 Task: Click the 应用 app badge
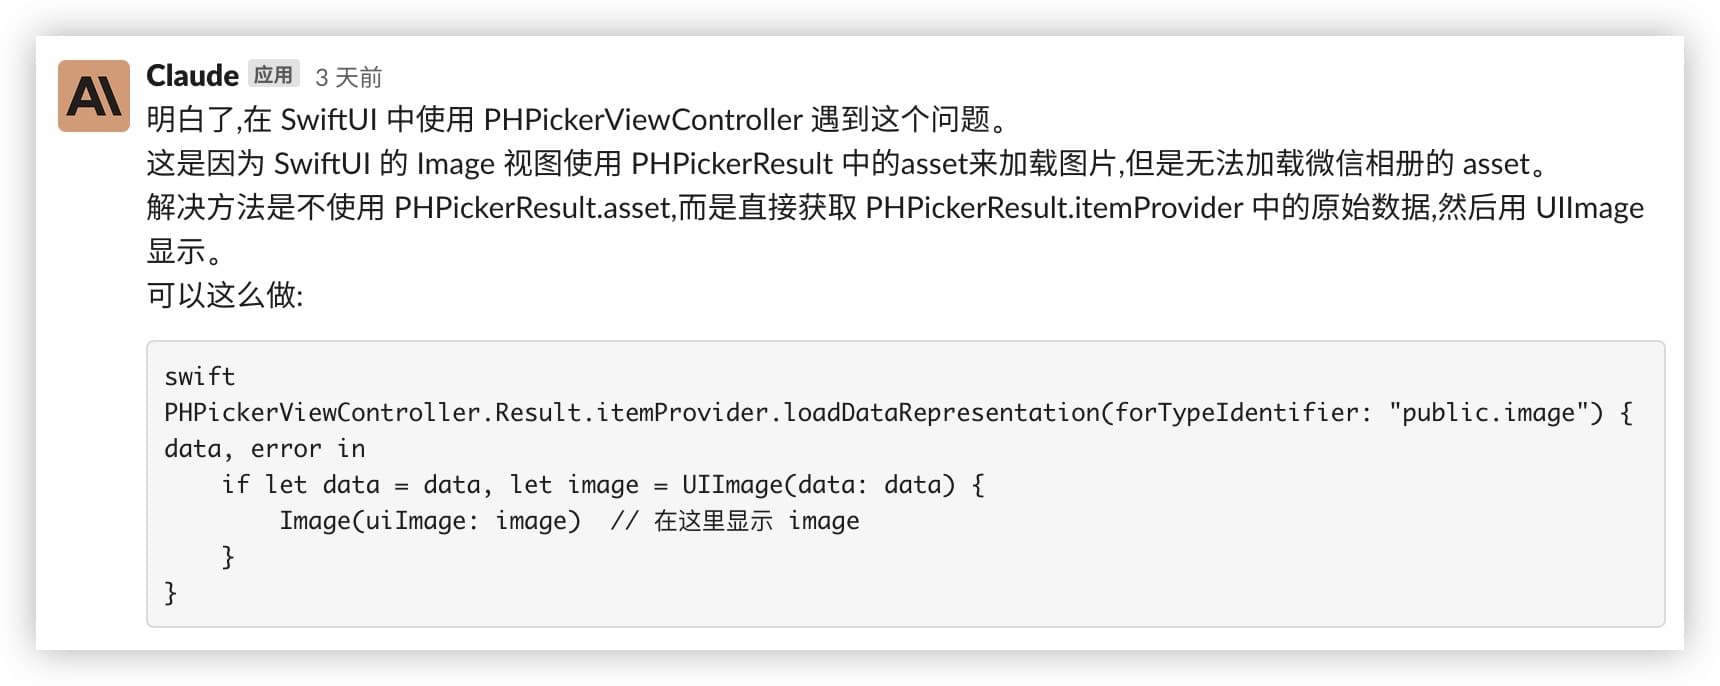(x=273, y=75)
